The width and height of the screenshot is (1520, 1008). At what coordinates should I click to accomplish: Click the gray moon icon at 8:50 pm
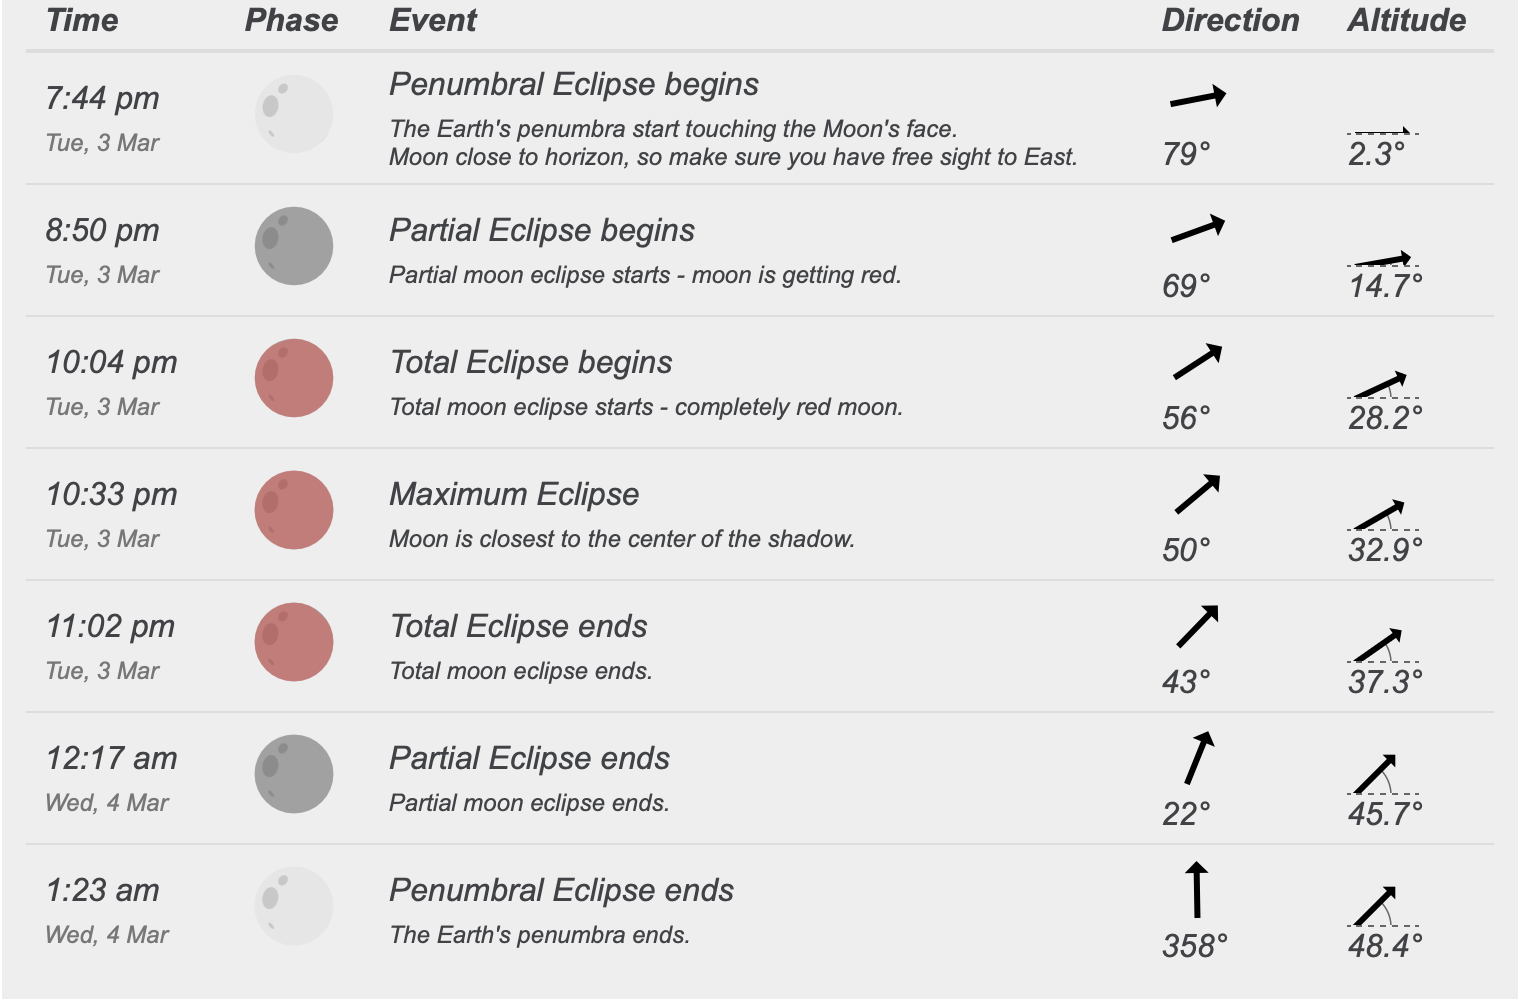[293, 246]
